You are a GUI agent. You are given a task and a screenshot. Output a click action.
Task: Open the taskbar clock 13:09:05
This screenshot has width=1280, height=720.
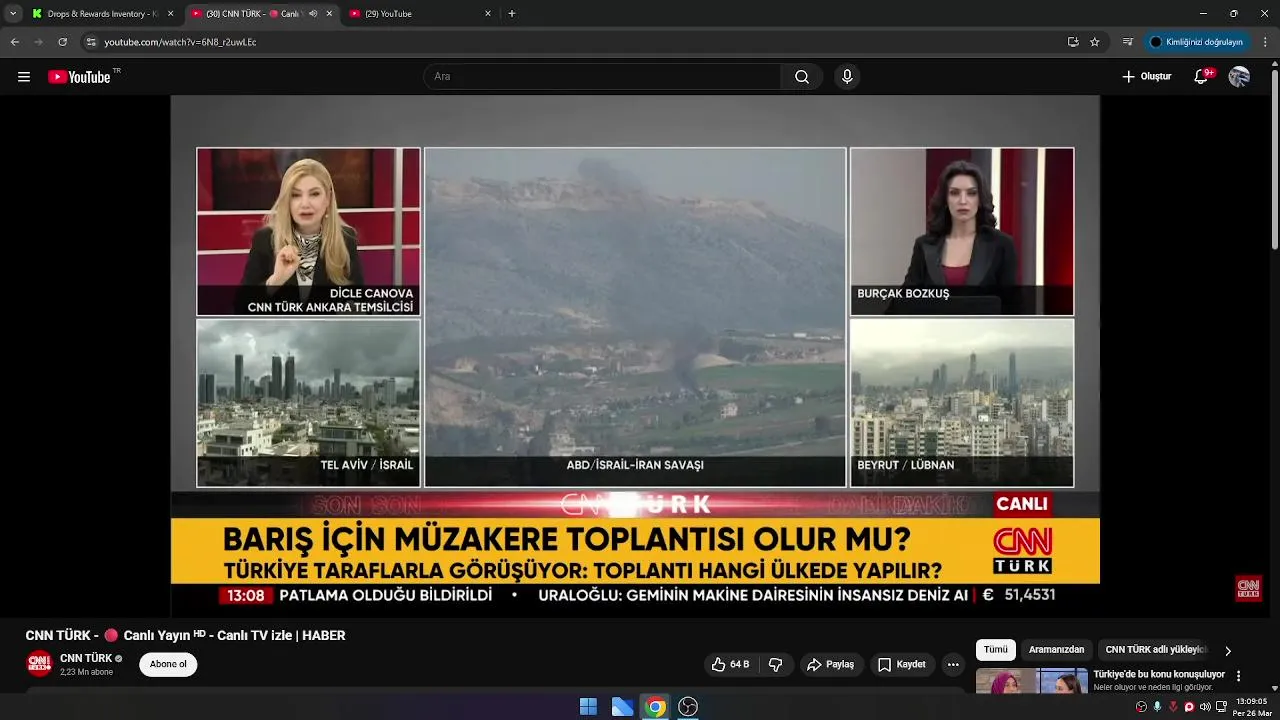[1251, 707]
